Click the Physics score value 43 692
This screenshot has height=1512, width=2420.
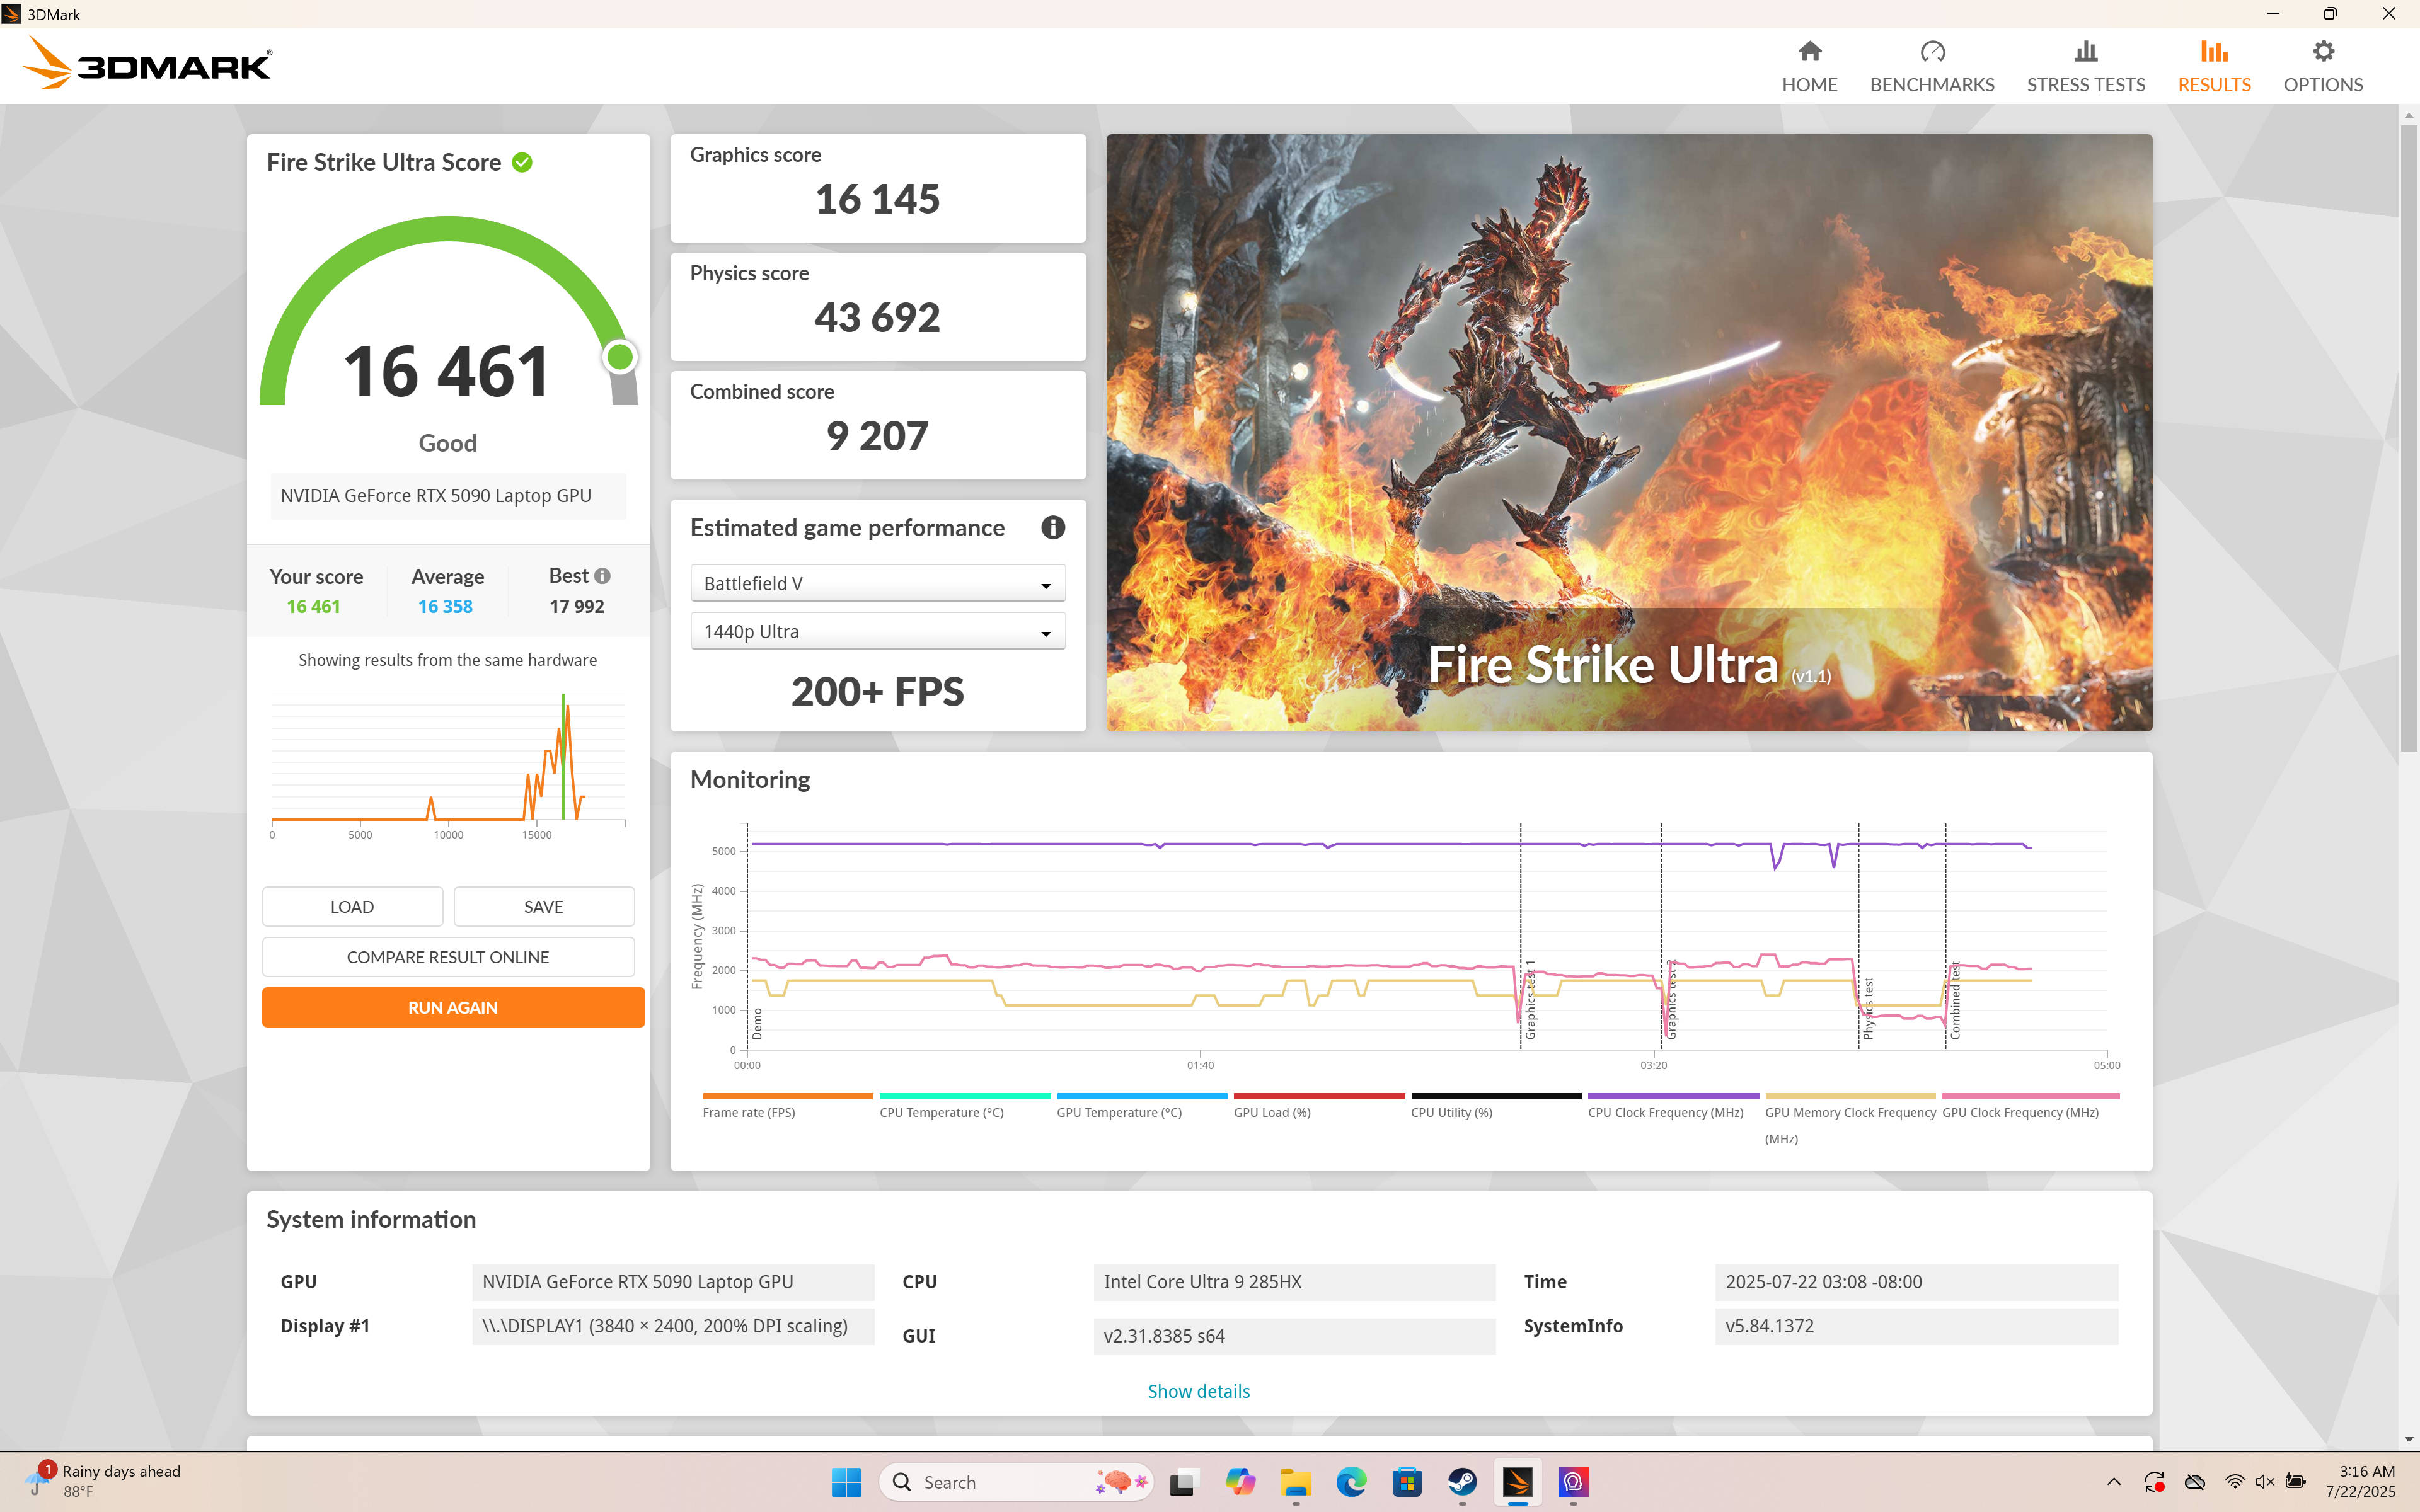pyautogui.click(x=877, y=318)
